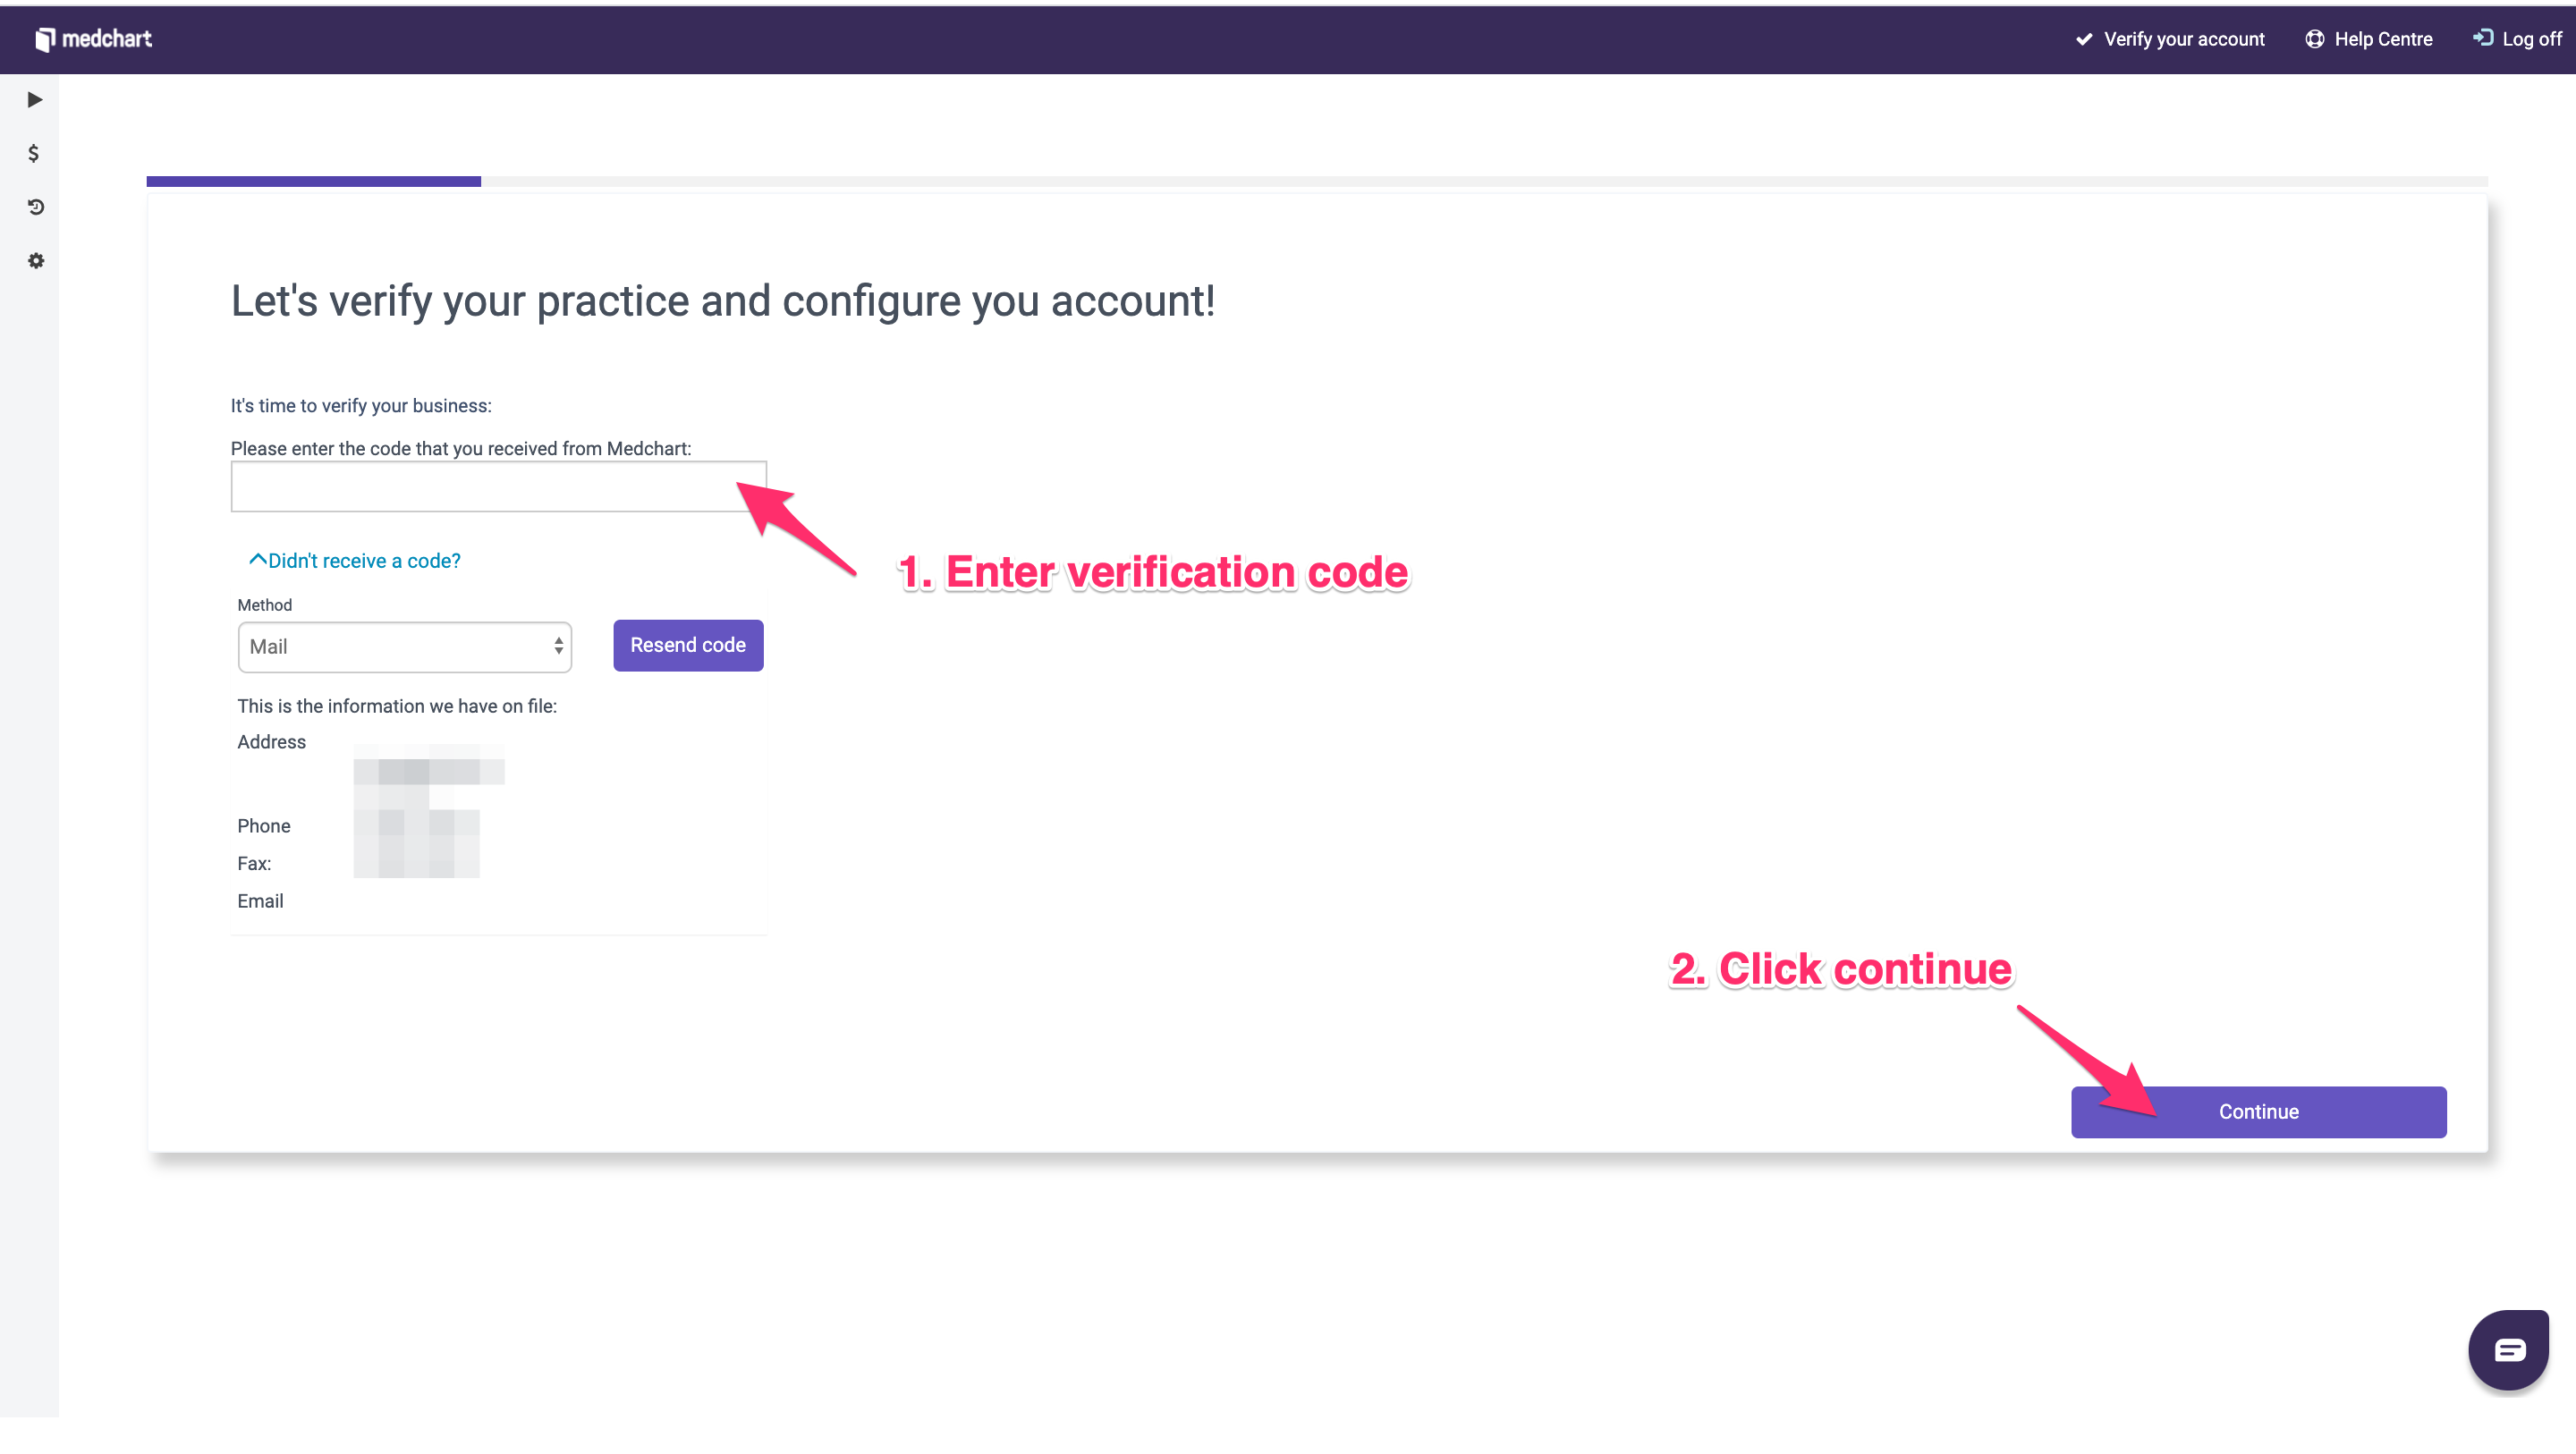The width and height of the screenshot is (2576, 1454).
Task: Select the play icon in the left sidebar
Action: pos(34,99)
